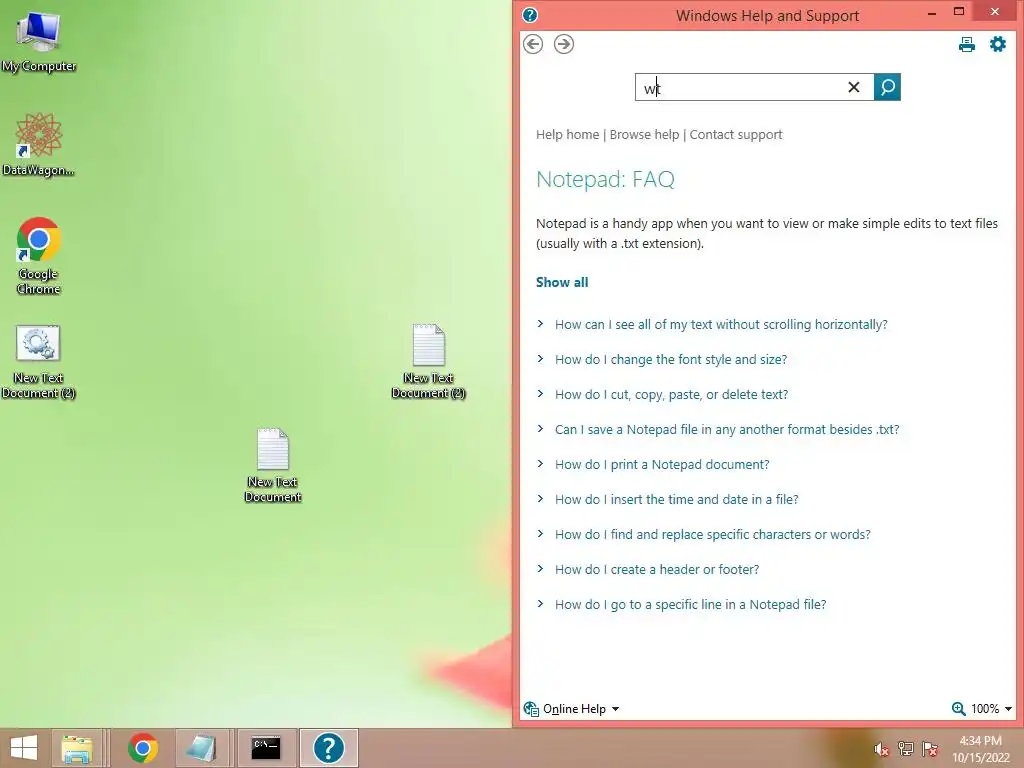Click the Help window title bar question icon
This screenshot has height=768, width=1024.
tap(530, 14)
